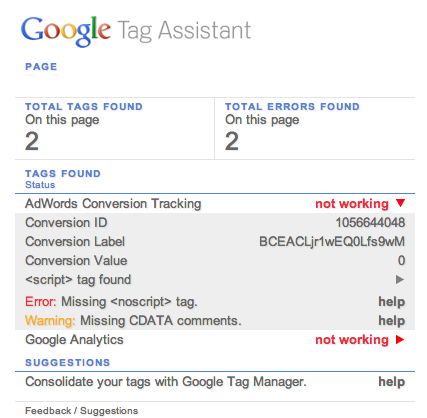Open help for Missing CDATA comments warning
427x418 pixels.
391,320
